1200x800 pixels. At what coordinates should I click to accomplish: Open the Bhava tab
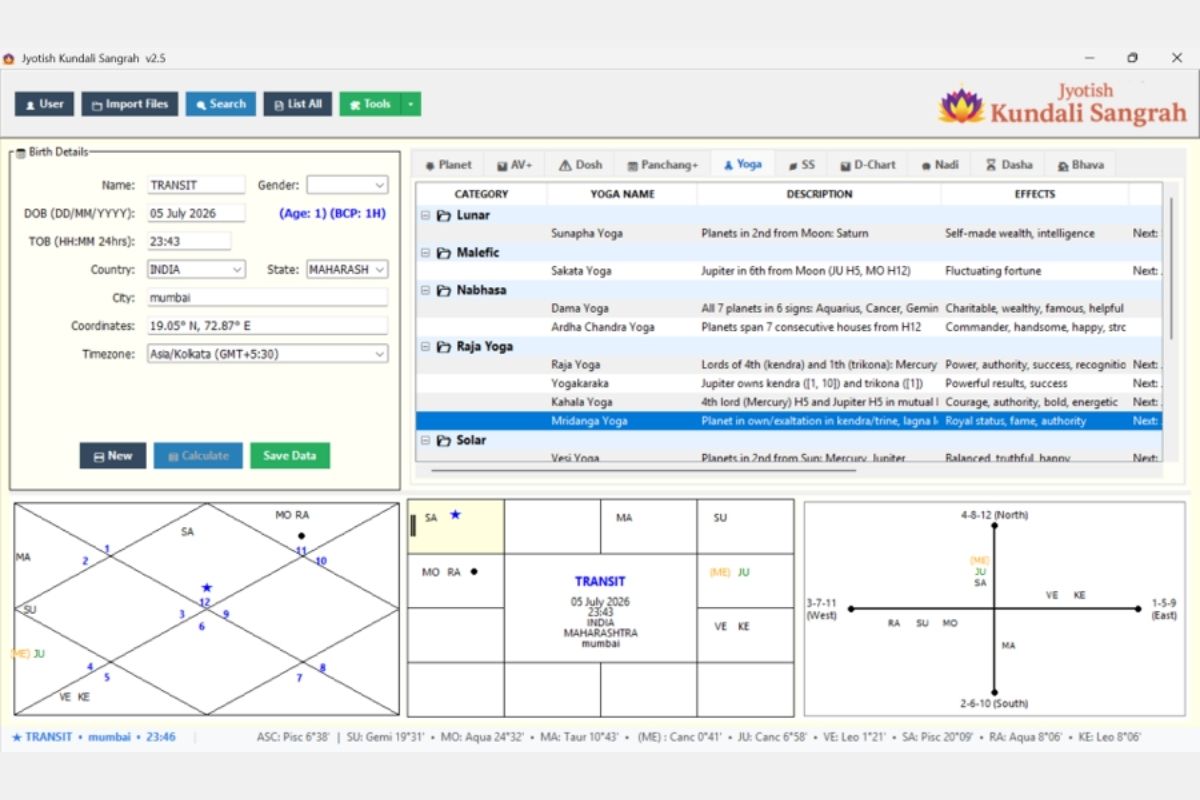pos(1080,165)
